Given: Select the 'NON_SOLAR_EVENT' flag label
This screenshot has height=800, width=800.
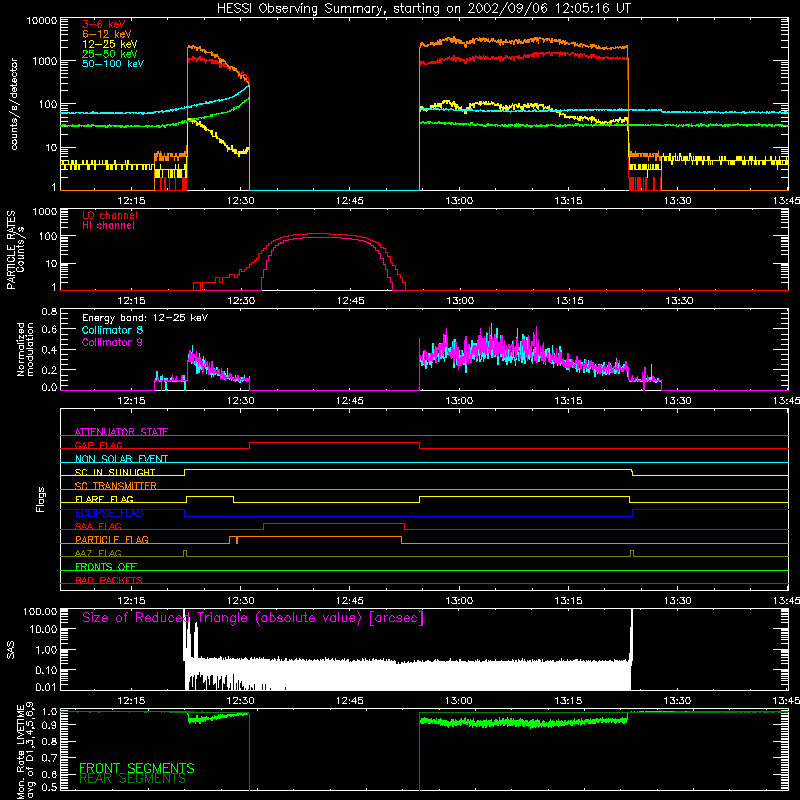Looking at the screenshot, I should click(x=121, y=459).
